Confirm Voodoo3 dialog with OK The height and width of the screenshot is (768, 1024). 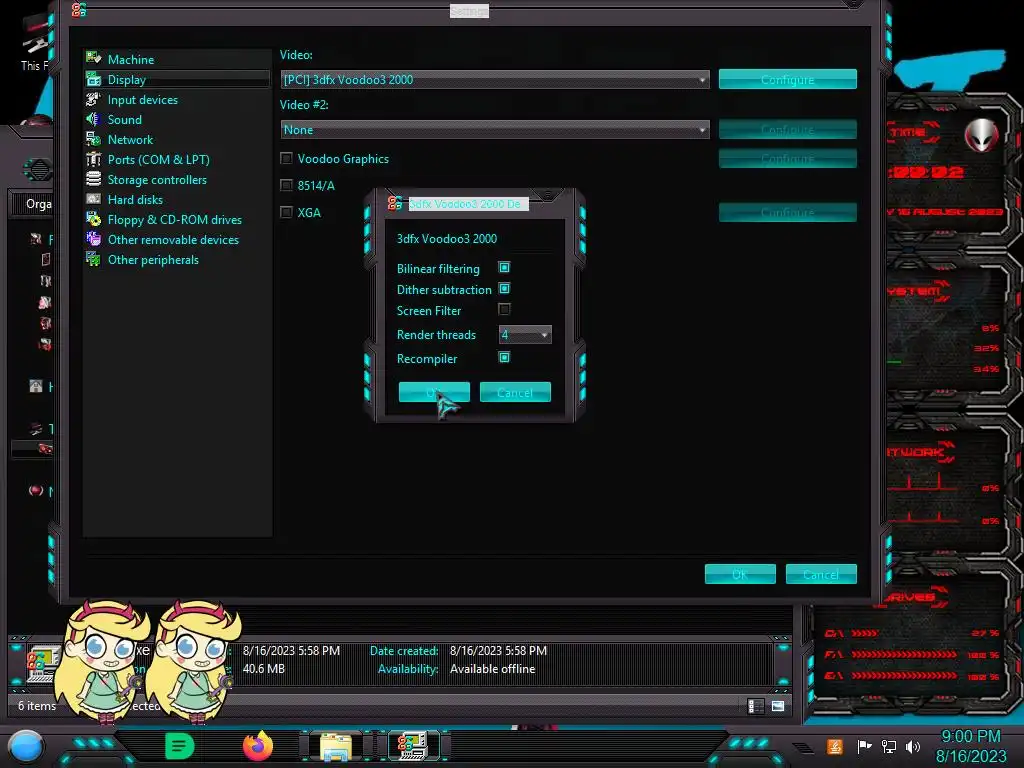click(434, 392)
